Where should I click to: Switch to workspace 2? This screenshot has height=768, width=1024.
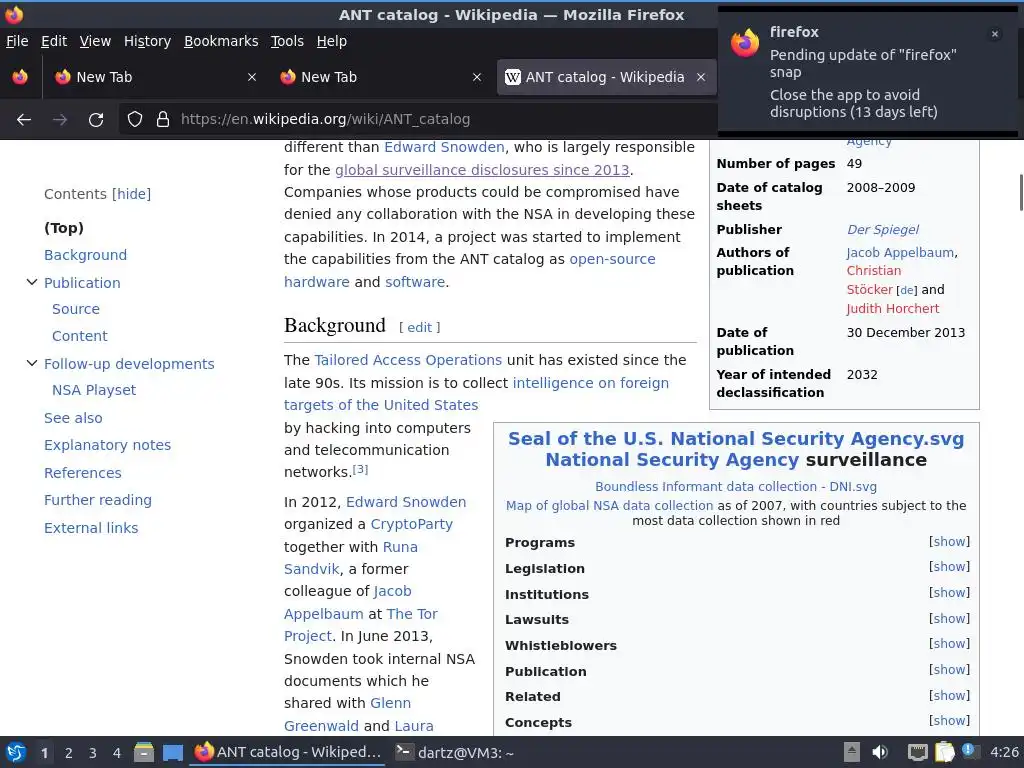tap(69, 753)
